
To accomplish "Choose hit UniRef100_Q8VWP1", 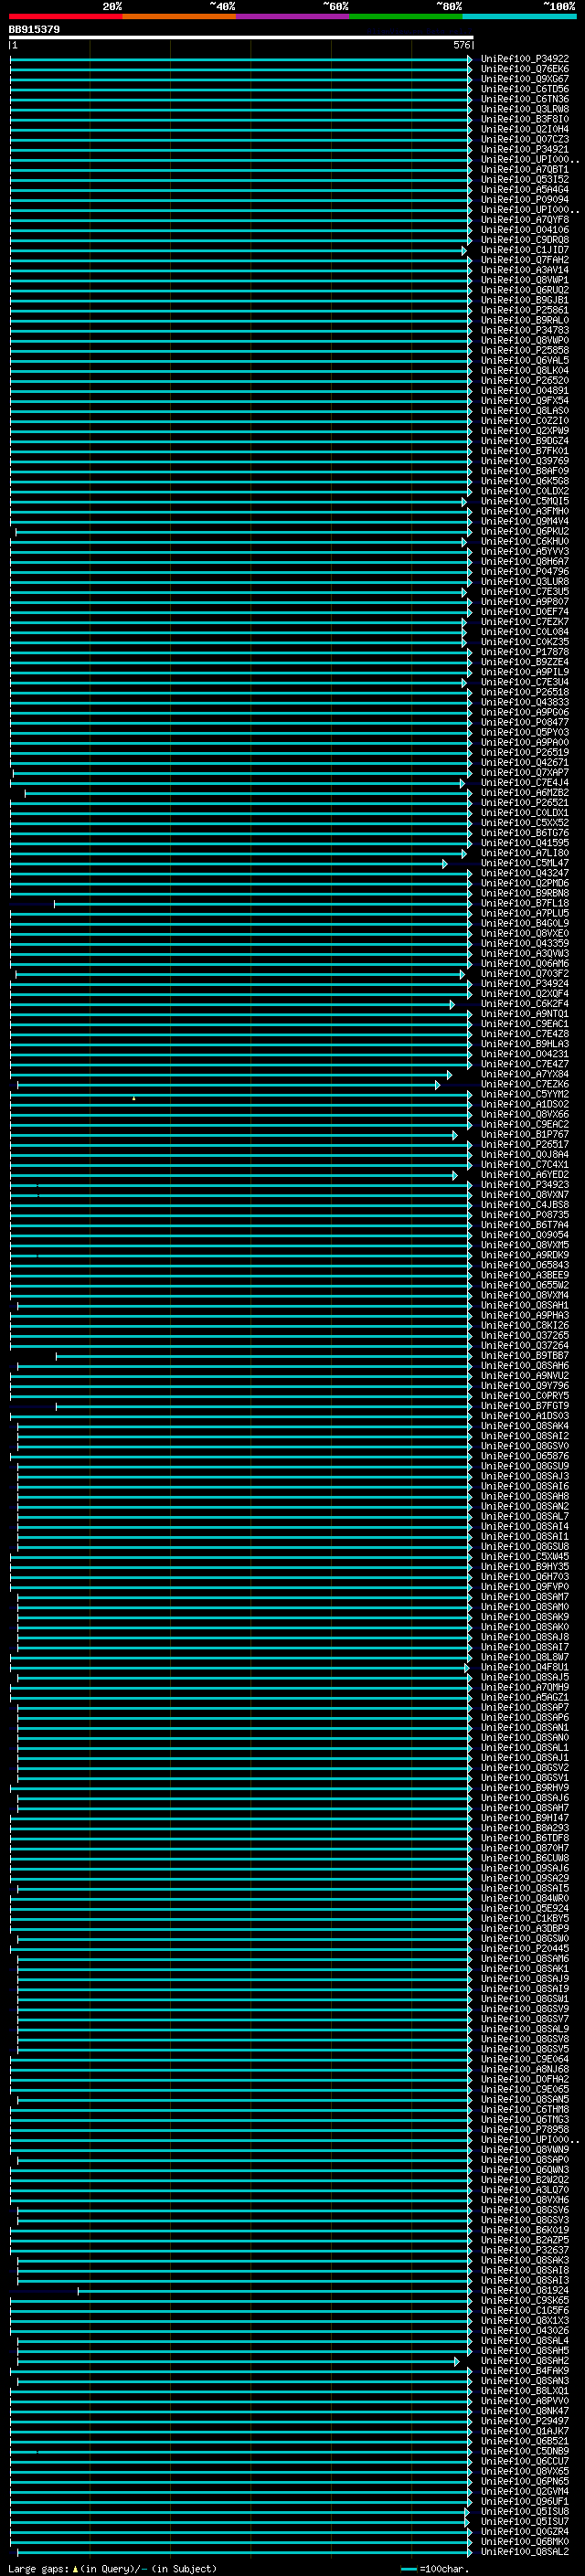I will click(525, 280).
